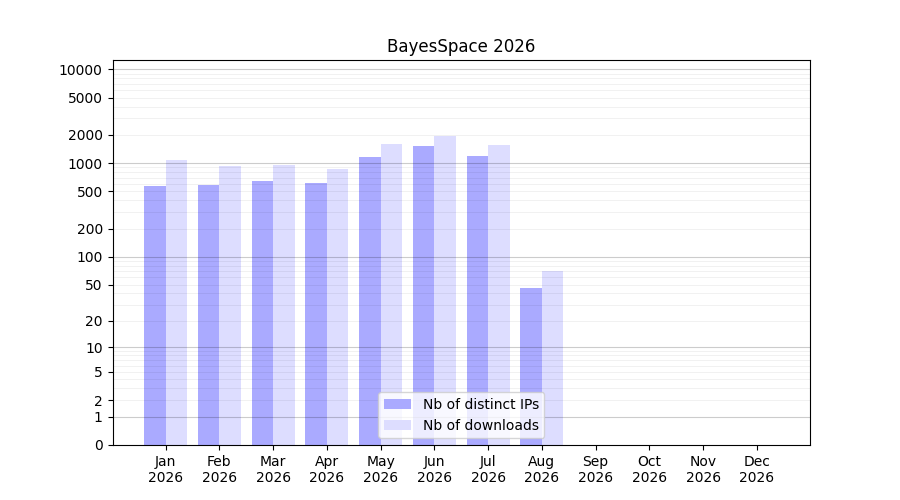Click the Jan 2026 distinct IPs bar
The image size is (900, 500).
click(x=155, y=316)
